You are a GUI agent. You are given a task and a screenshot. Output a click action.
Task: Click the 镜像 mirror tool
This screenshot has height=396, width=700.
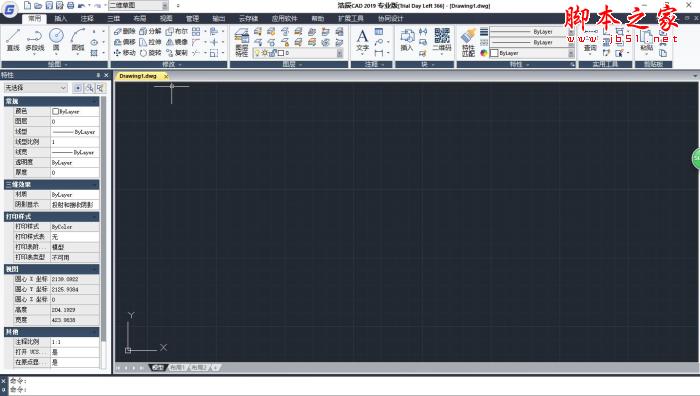[177, 42]
